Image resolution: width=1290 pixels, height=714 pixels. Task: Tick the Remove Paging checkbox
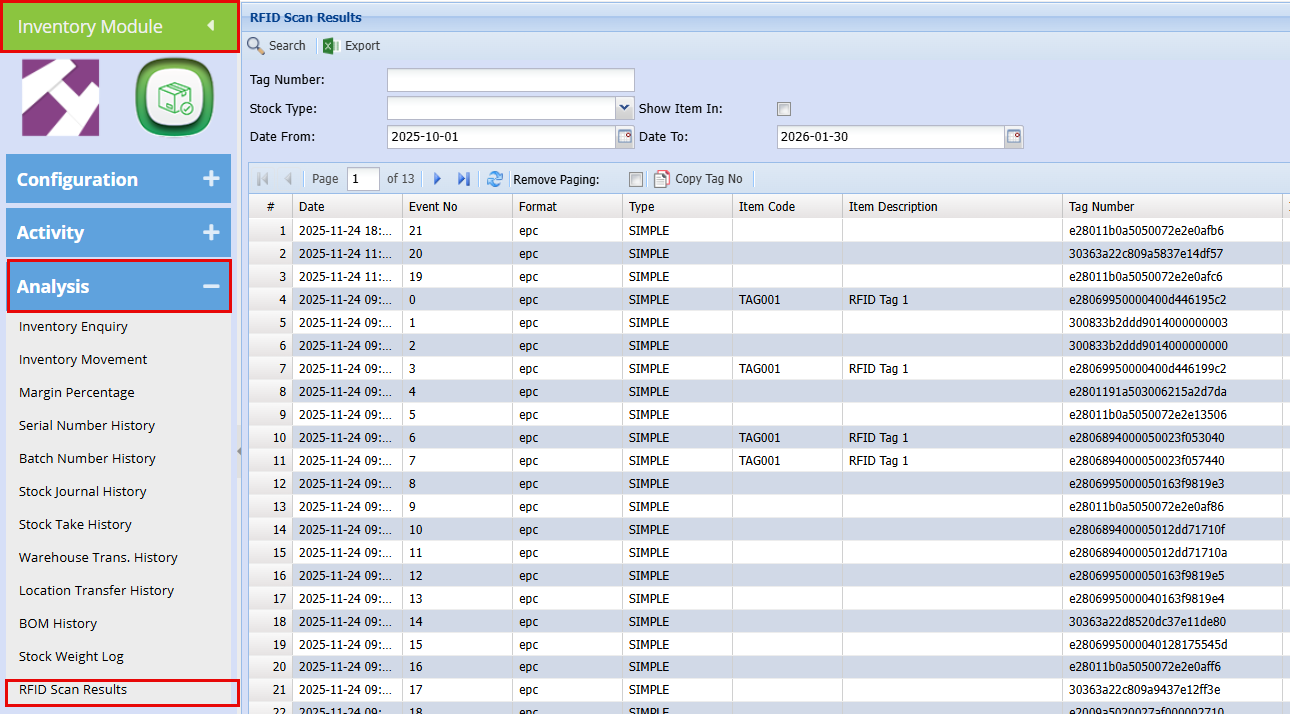(x=636, y=180)
